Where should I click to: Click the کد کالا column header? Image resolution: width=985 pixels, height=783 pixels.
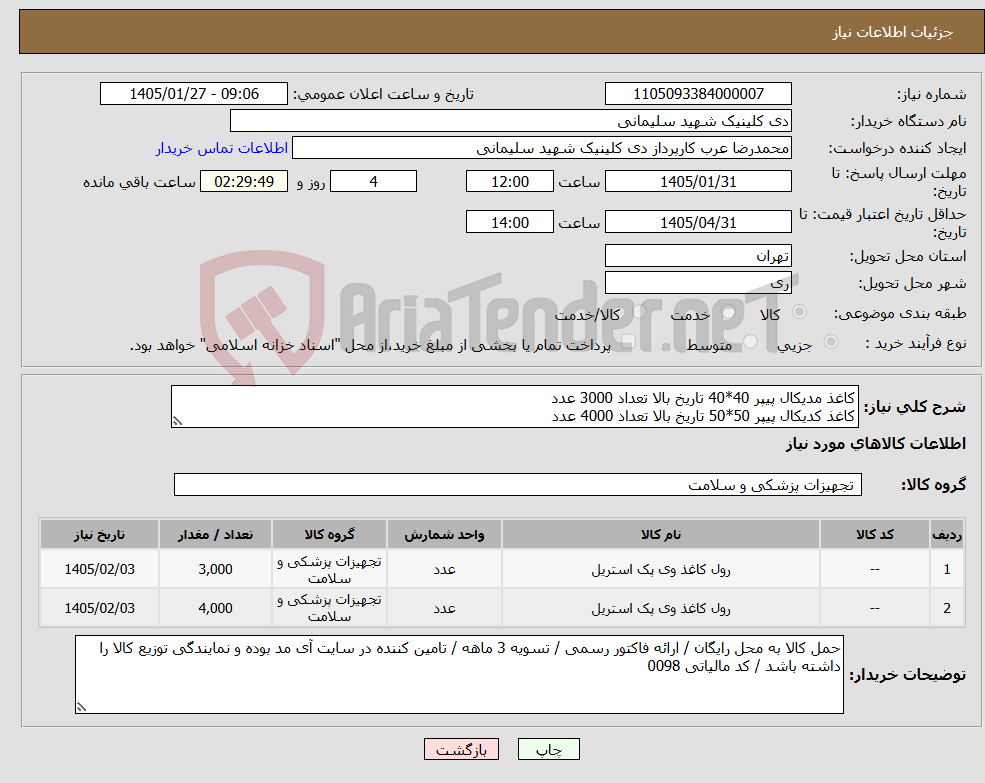(x=874, y=534)
